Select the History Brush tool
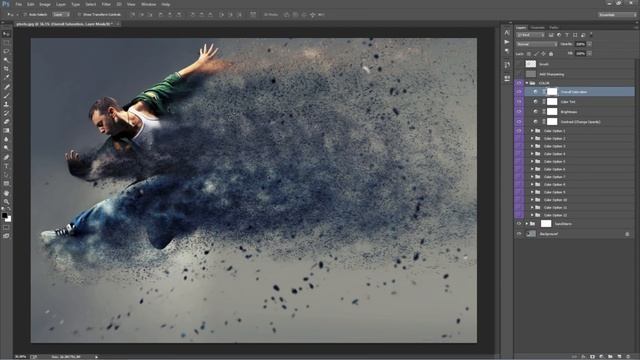The width and height of the screenshot is (640, 360). pos(6,113)
